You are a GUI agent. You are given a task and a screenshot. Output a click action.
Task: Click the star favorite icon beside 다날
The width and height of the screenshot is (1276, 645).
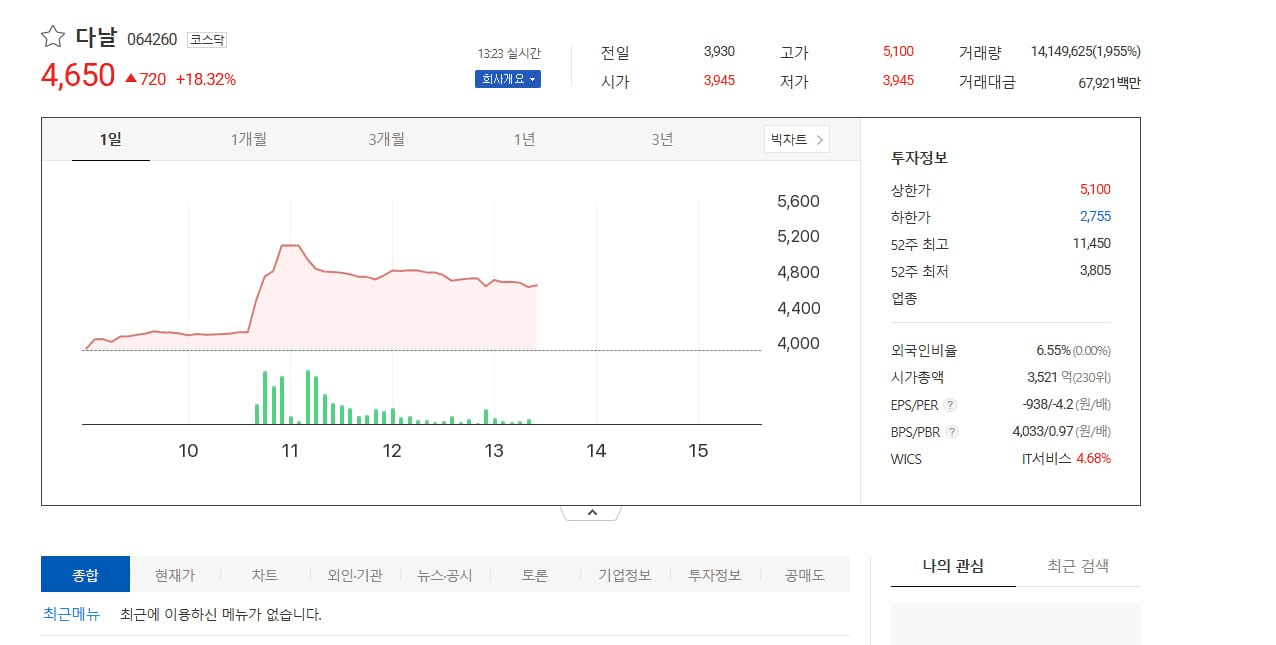pyautogui.click(x=52, y=37)
